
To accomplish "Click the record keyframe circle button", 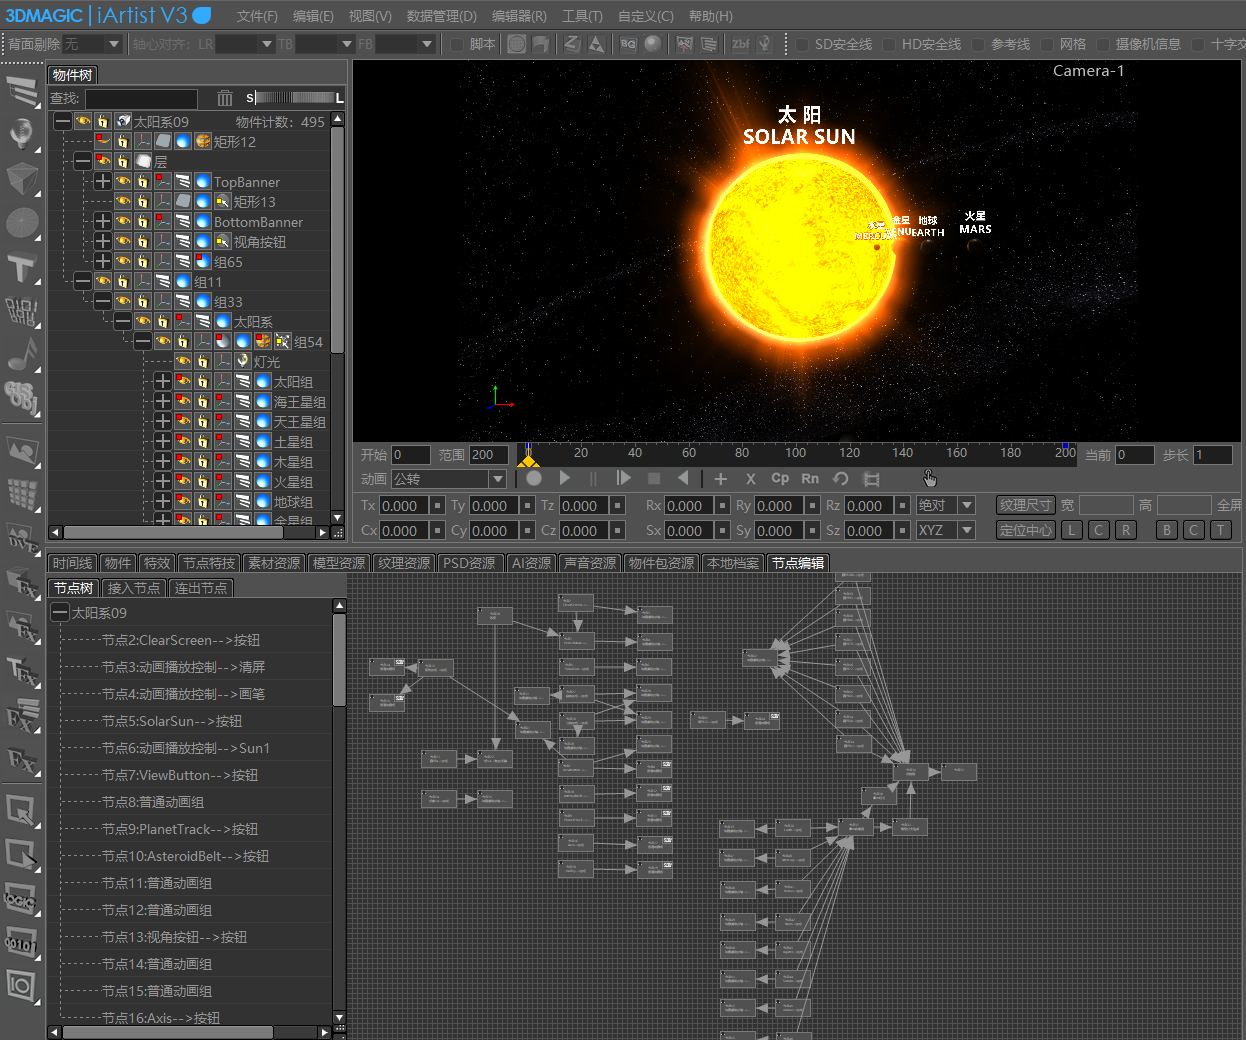I will coord(534,479).
